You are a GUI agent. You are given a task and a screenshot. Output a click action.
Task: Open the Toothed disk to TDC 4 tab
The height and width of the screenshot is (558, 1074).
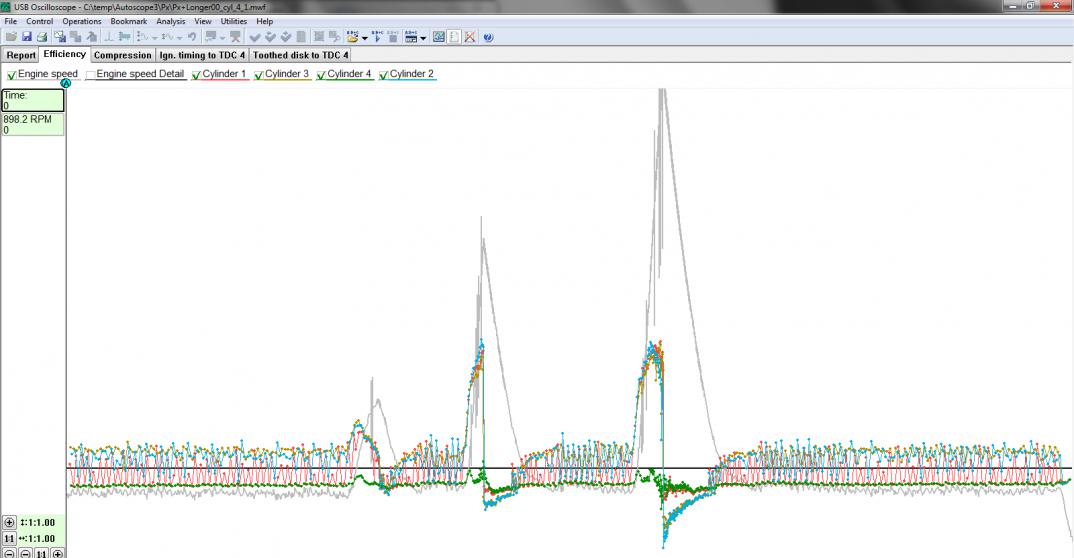pos(300,55)
